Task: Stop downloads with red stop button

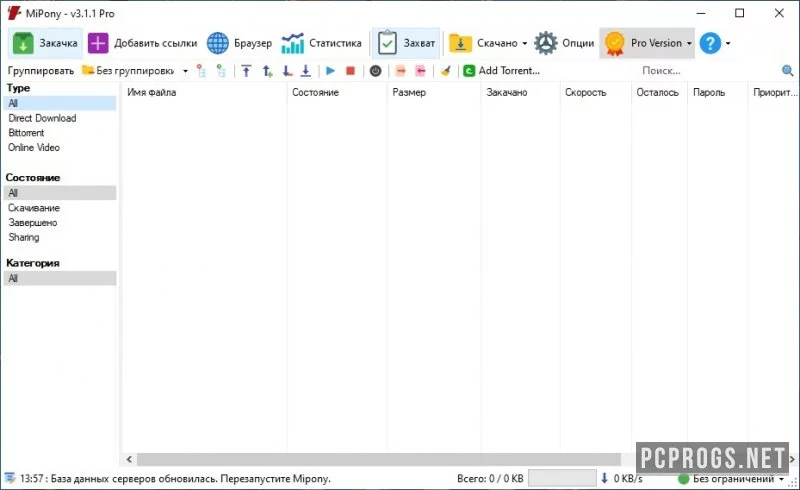Action: pos(350,71)
